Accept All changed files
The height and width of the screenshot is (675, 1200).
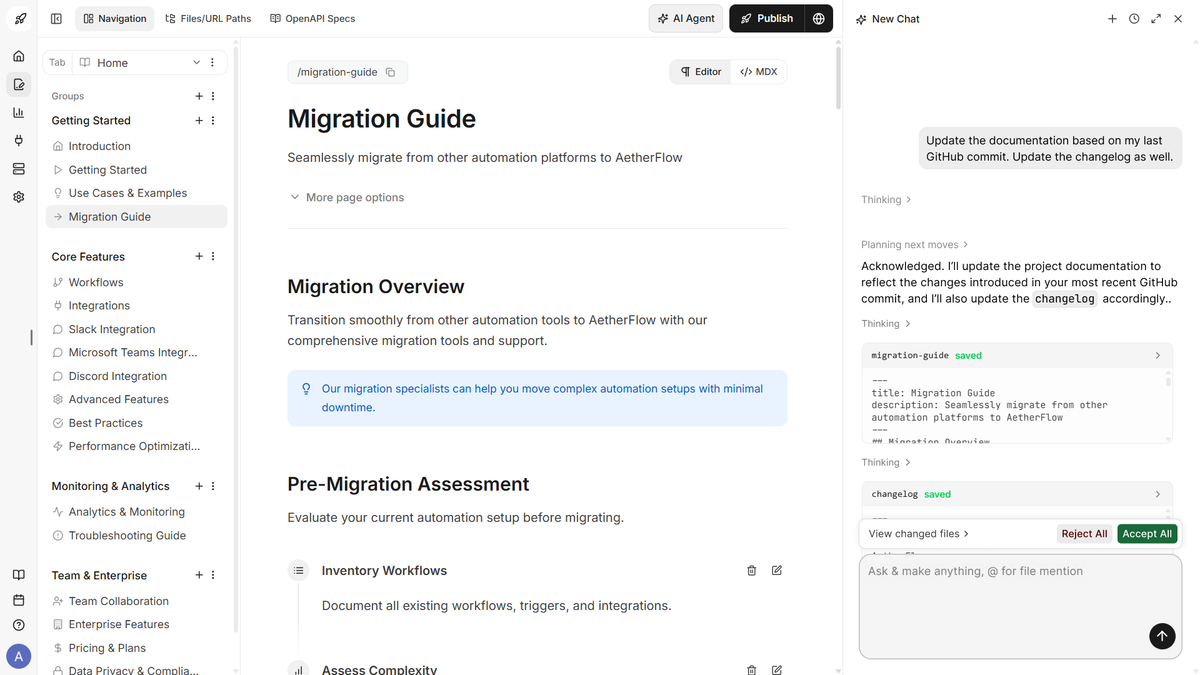click(1146, 533)
